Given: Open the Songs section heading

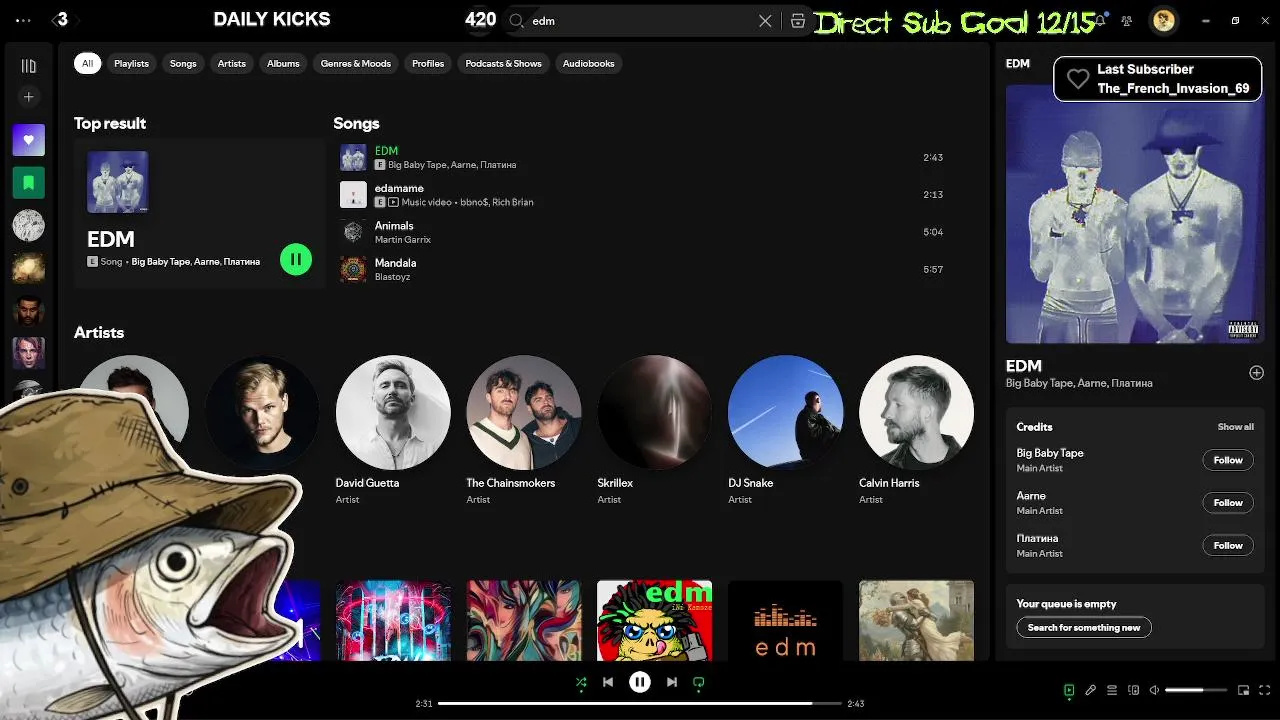Looking at the screenshot, I should [x=356, y=124].
